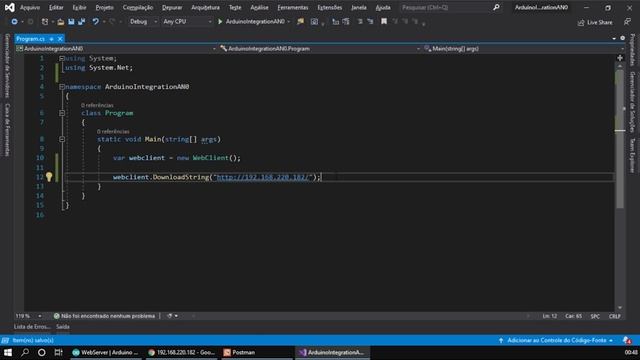This screenshot has width=640, height=360.
Task: Click the Live Share button
Action: coord(595,22)
